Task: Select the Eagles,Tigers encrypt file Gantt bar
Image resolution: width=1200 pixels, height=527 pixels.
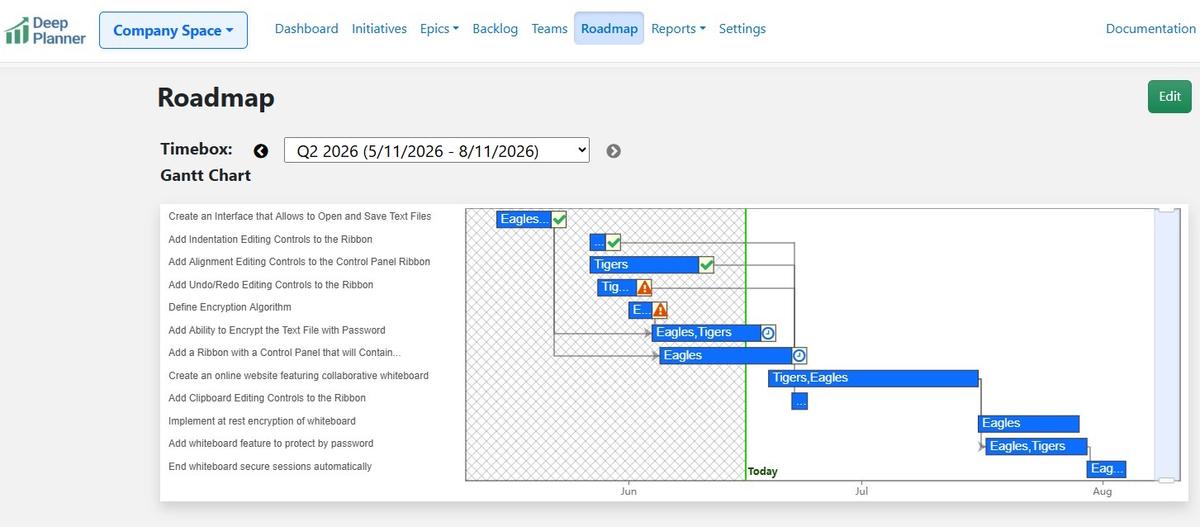Action: (x=706, y=333)
